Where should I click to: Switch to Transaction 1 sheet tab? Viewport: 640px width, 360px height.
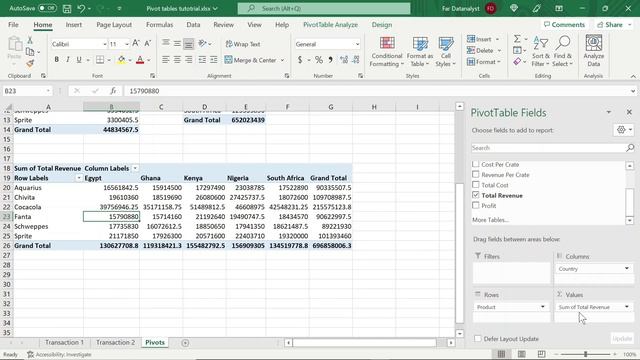coord(64,342)
